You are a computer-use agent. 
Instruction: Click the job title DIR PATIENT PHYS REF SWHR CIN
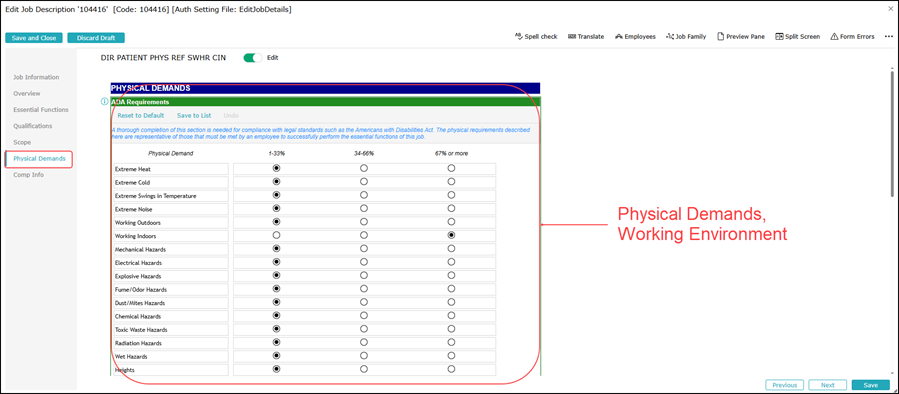pos(163,57)
